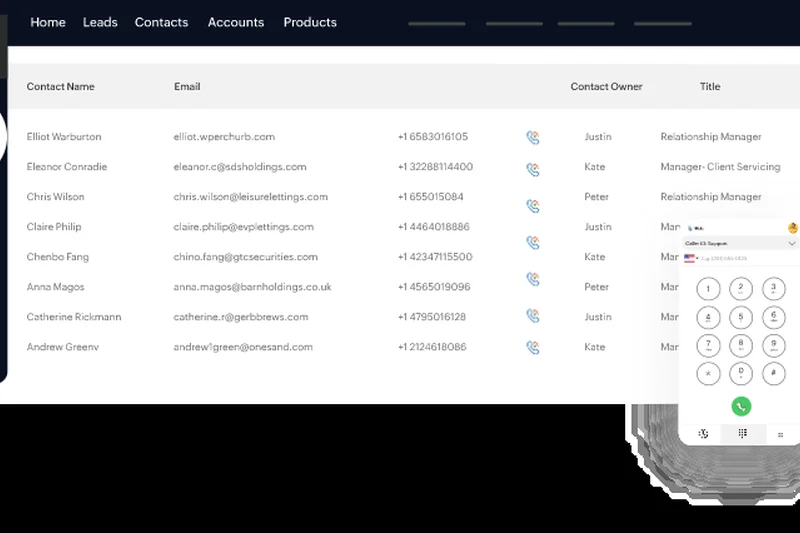The height and width of the screenshot is (533, 800).
Task: Click the phone number input field in the dialer
Action: click(x=740, y=258)
